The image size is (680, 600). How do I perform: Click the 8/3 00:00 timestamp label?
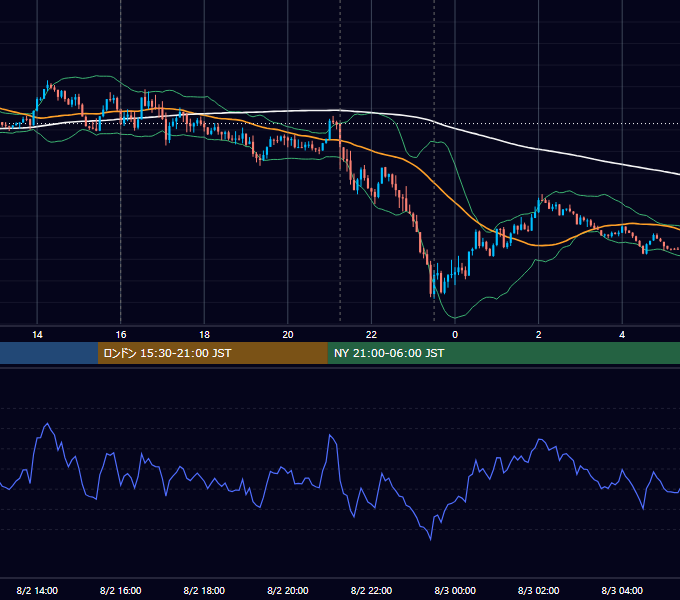(455, 590)
